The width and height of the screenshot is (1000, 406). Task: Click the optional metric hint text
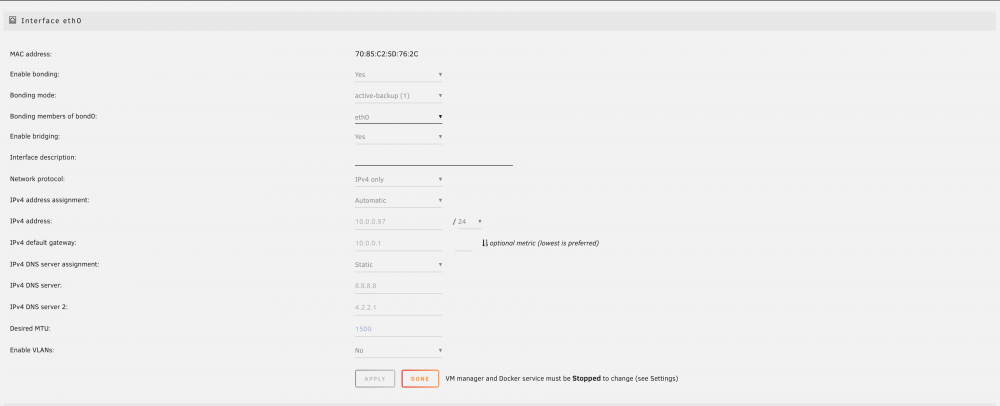click(544, 243)
